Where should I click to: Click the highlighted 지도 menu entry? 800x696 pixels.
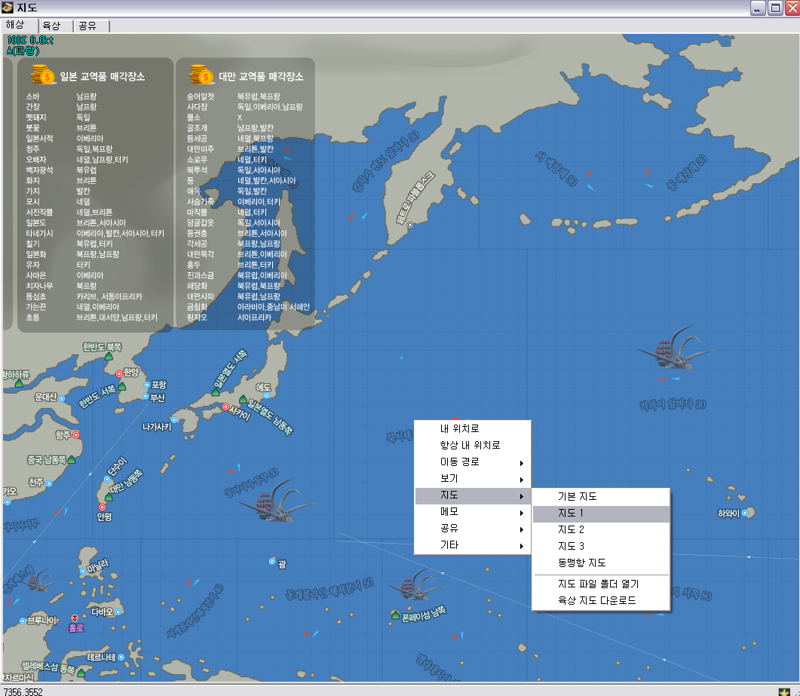click(472, 495)
